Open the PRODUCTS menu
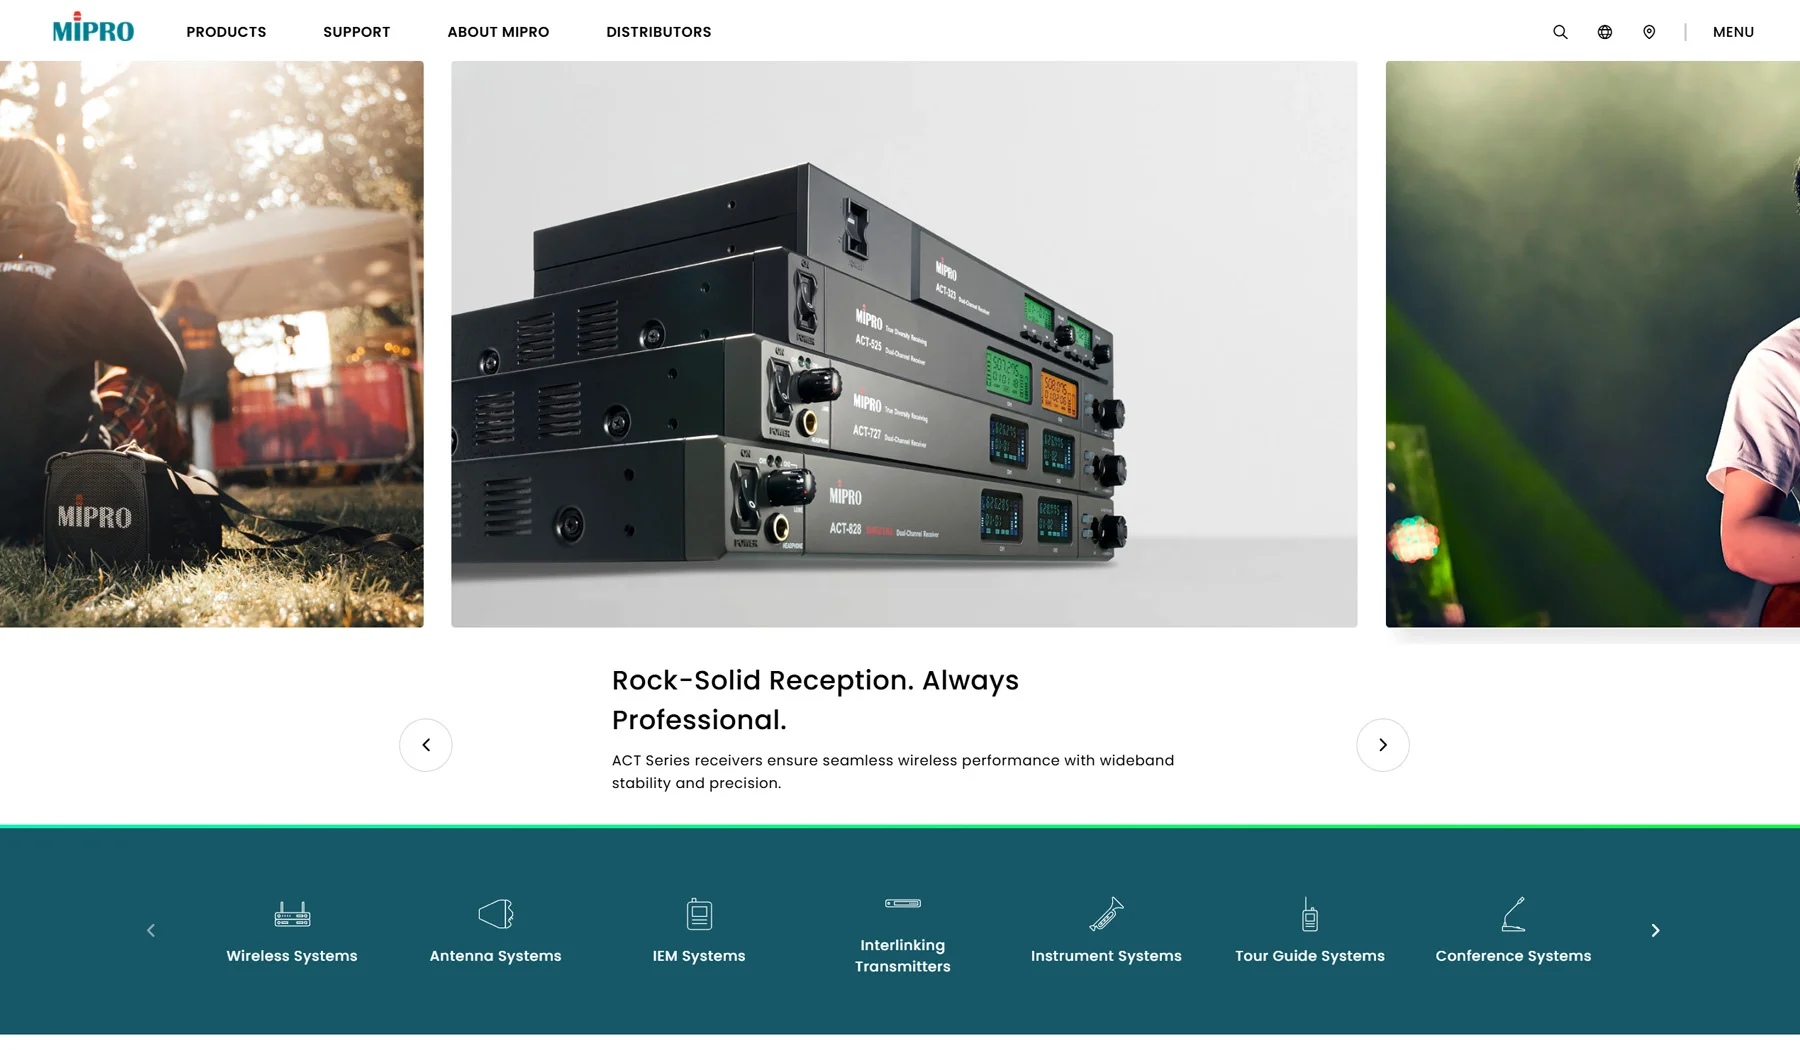 point(226,32)
